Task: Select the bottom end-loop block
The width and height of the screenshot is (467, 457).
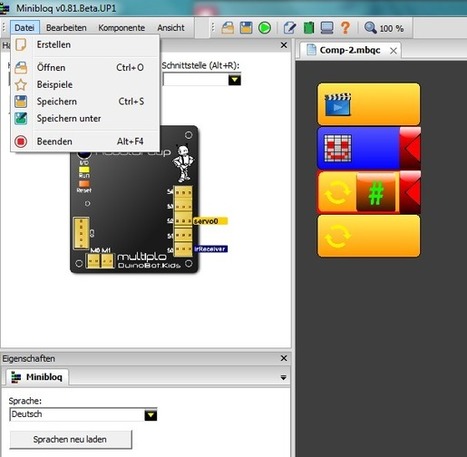Action: pyautogui.click(x=369, y=236)
